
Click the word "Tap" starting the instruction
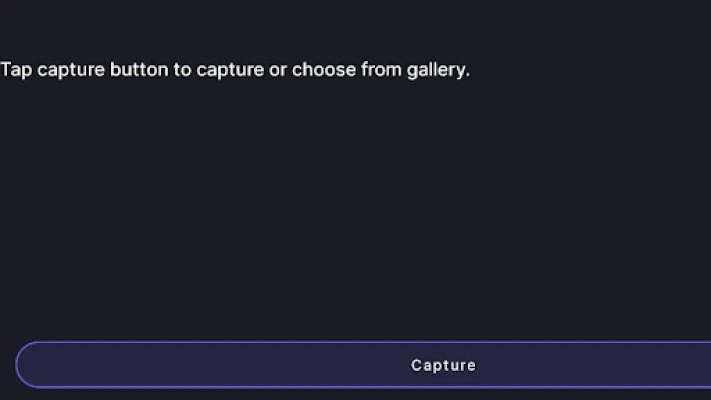pyautogui.click(x=15, y=70)
